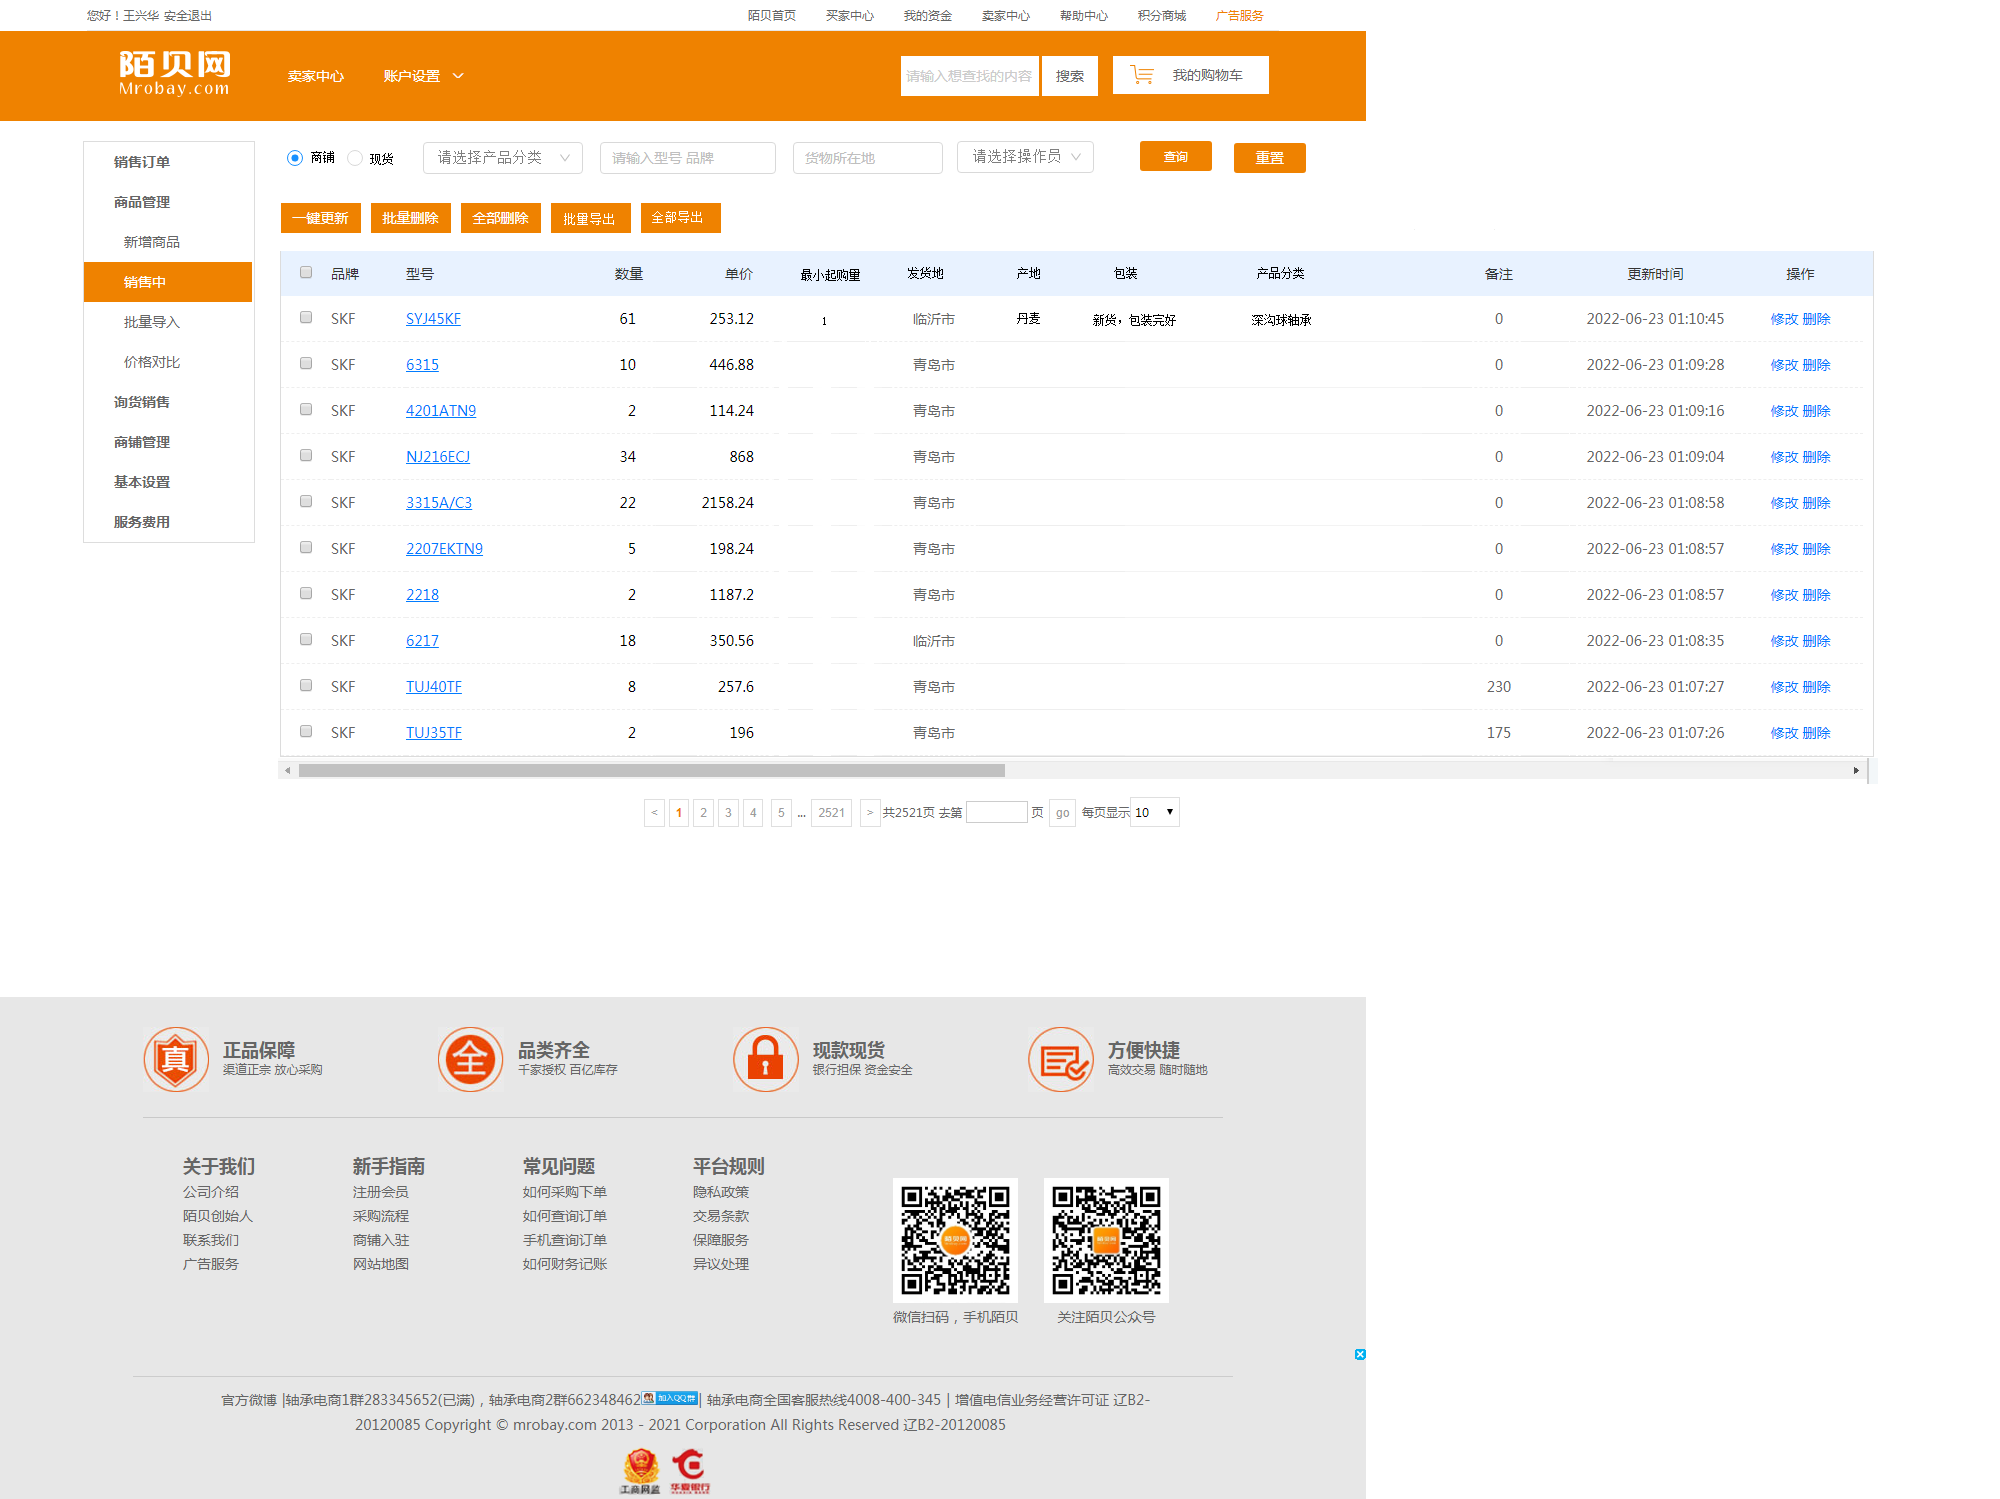Open 批量导入 in the sidebar menu
The width and height of the screenshot is (2000, 1499).
point(152,322)
